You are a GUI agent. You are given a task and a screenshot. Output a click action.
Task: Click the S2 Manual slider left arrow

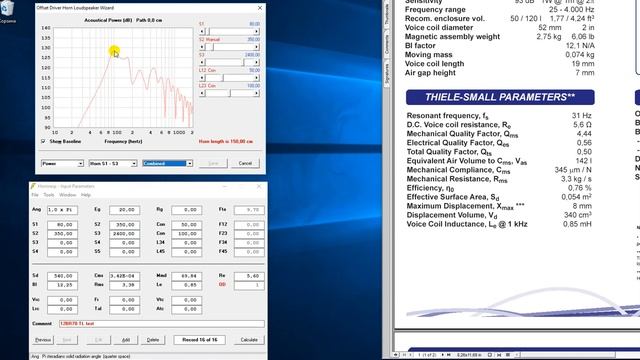tap(202, 47)
